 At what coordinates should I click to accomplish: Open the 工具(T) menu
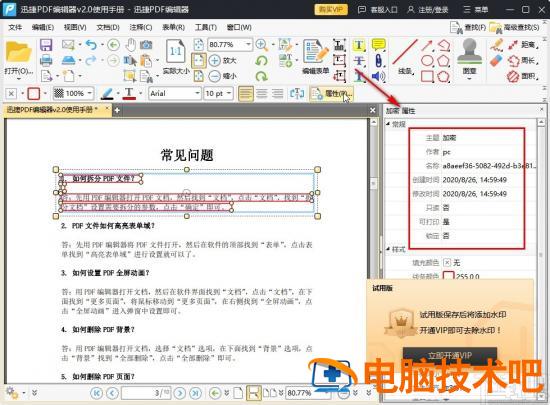coord(206,27)
